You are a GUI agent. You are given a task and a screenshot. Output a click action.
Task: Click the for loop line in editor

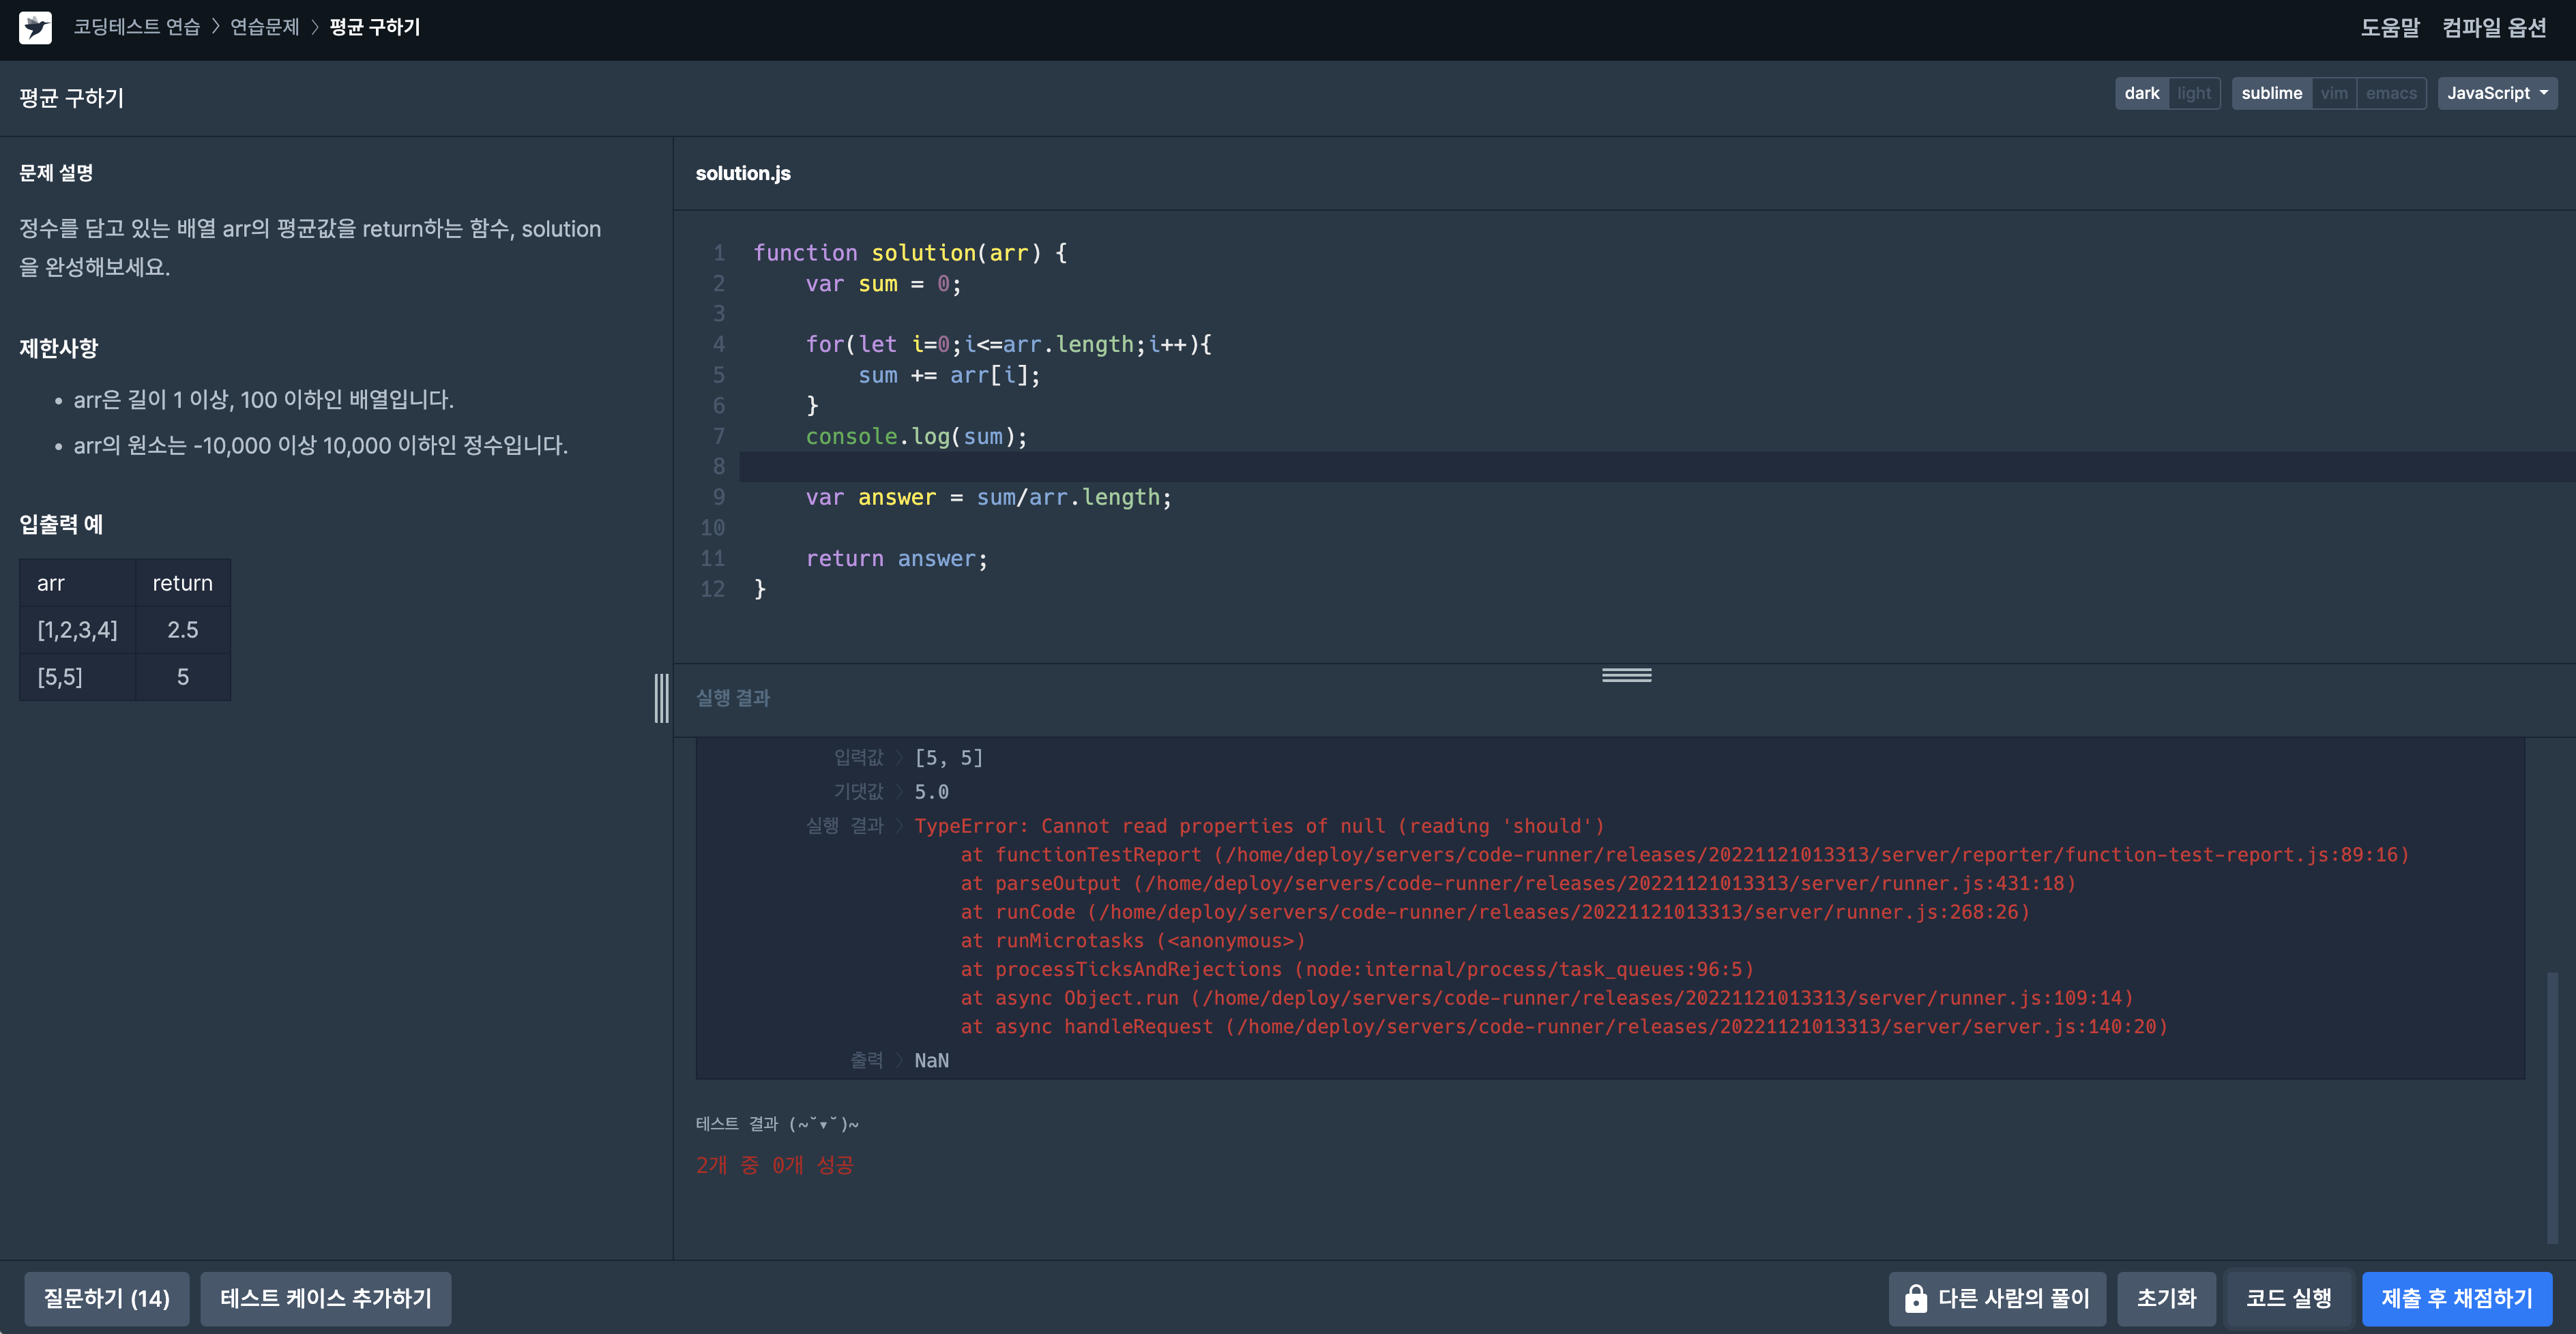1008,344
